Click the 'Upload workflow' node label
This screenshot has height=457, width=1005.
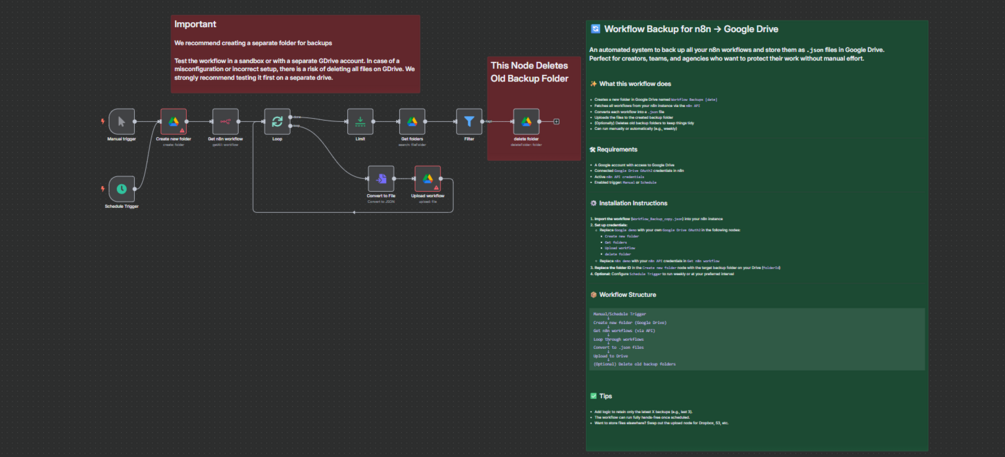click(x=428, y=195)
